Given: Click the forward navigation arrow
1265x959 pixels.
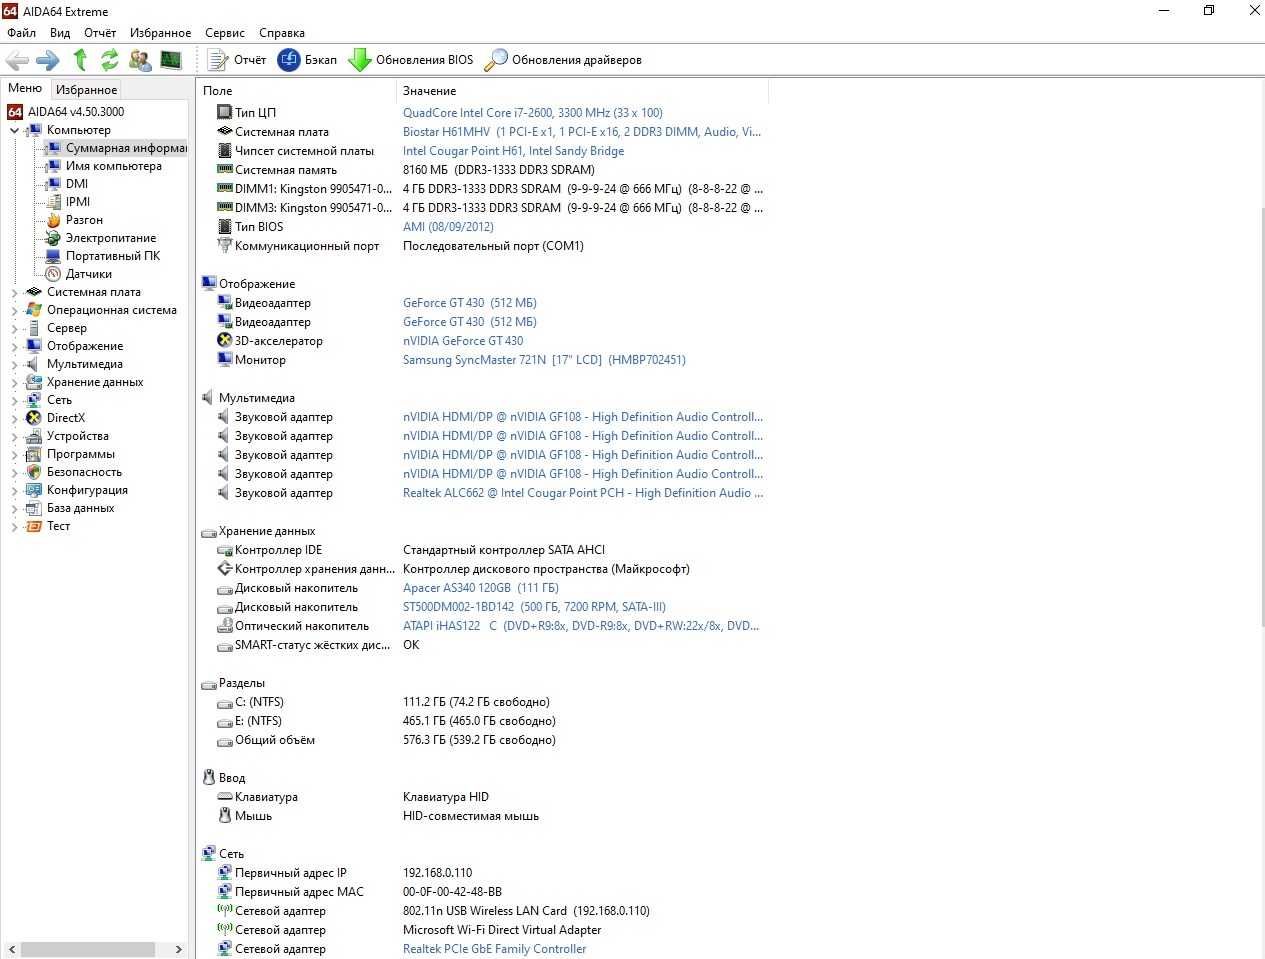Looking at the screenshot, I should 48,60.
